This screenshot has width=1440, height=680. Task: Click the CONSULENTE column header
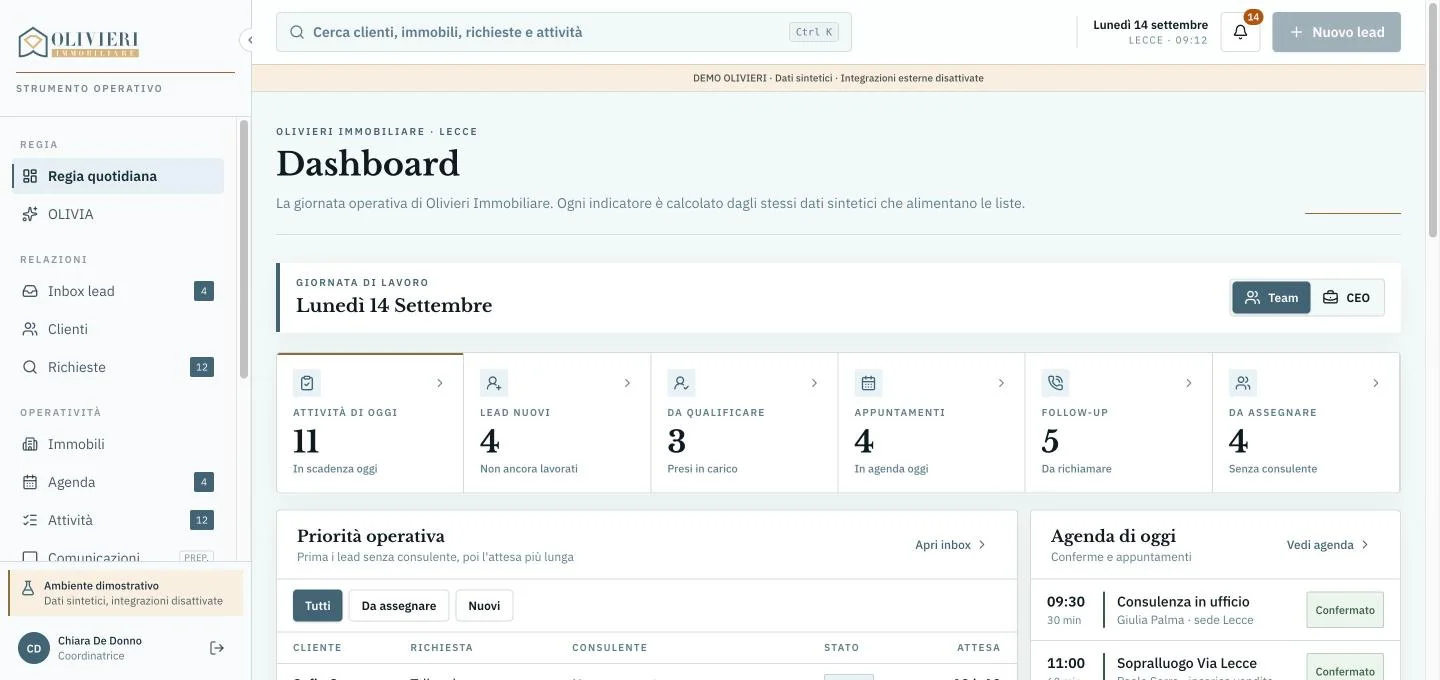click(x=610, y=648)
